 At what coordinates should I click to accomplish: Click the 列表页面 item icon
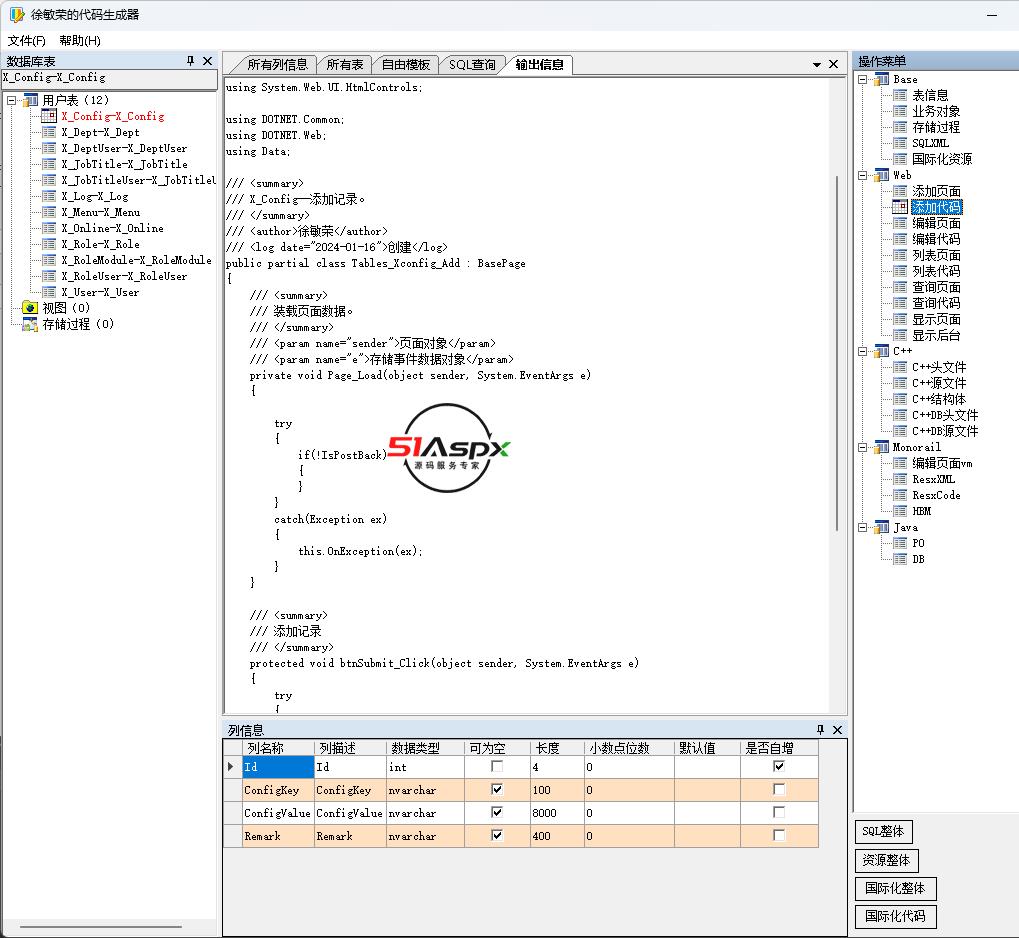[900, 255]
